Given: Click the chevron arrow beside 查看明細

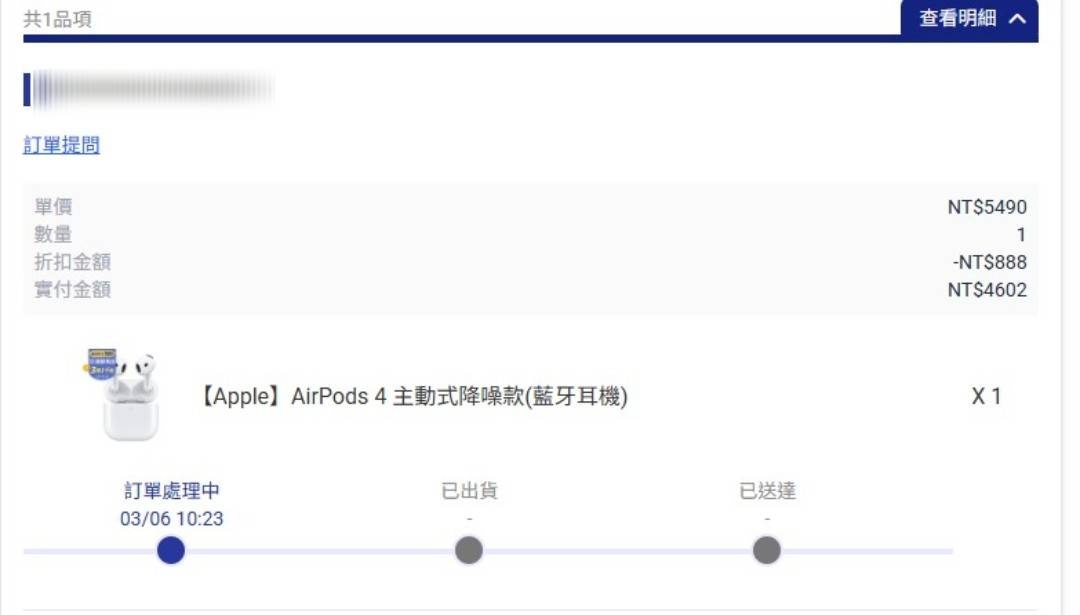Looking at the screenshot, I should pos(1018,19).
